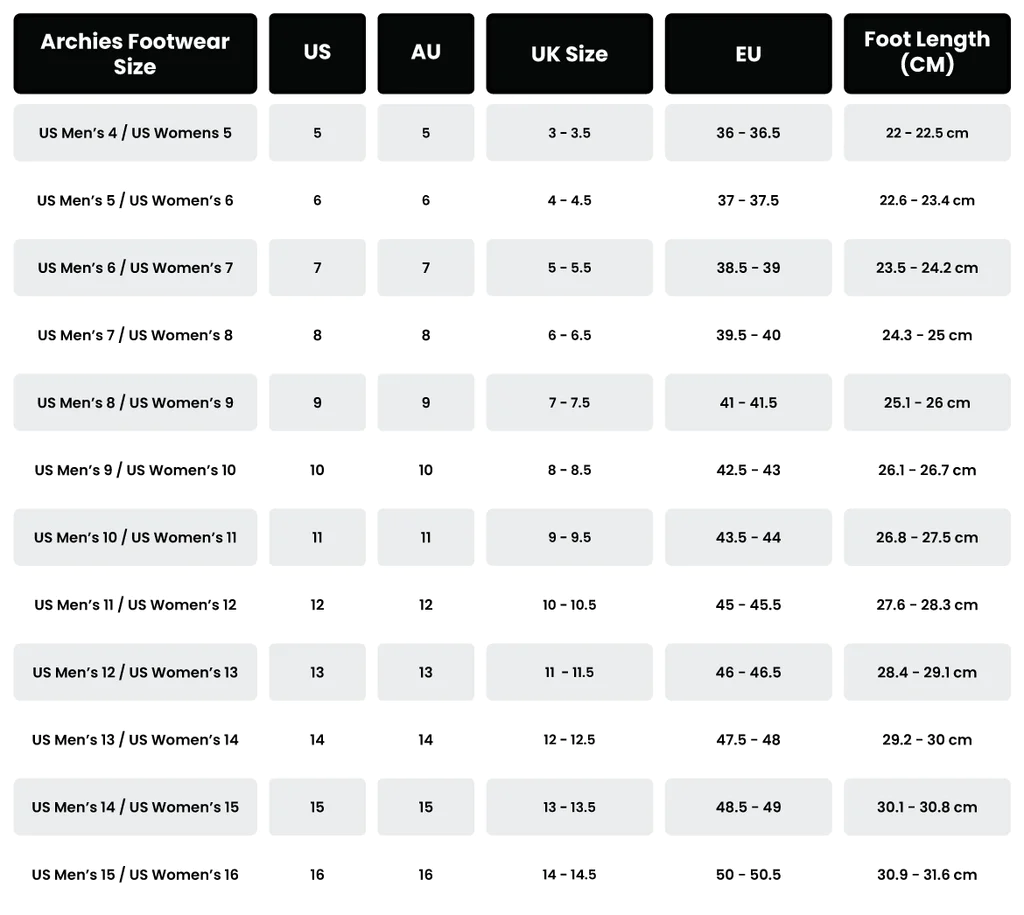Click the Foot Length (CM) header

click(927, 53)
